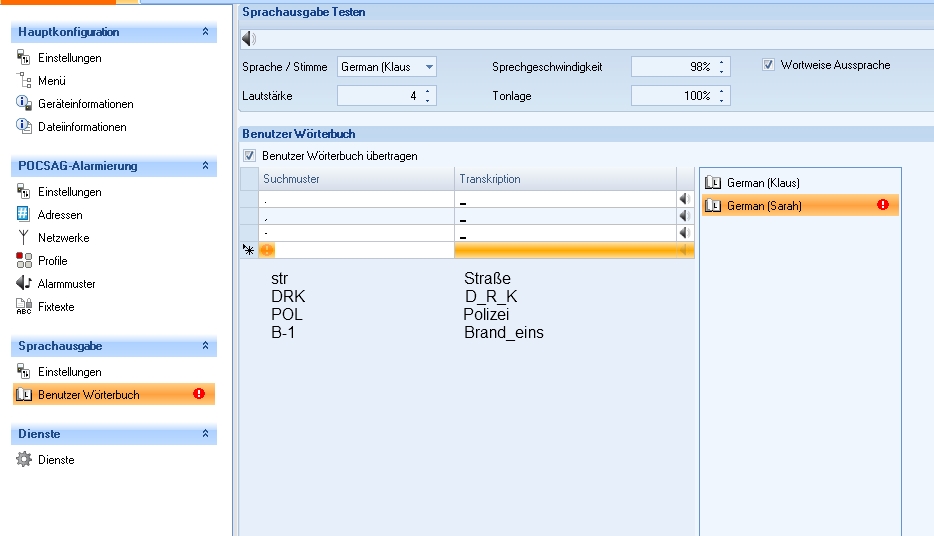Uncheck Benutzer Wörterbuch übertragen checkbox
This screenshot has width=934, height=536.
pos(249,156)
